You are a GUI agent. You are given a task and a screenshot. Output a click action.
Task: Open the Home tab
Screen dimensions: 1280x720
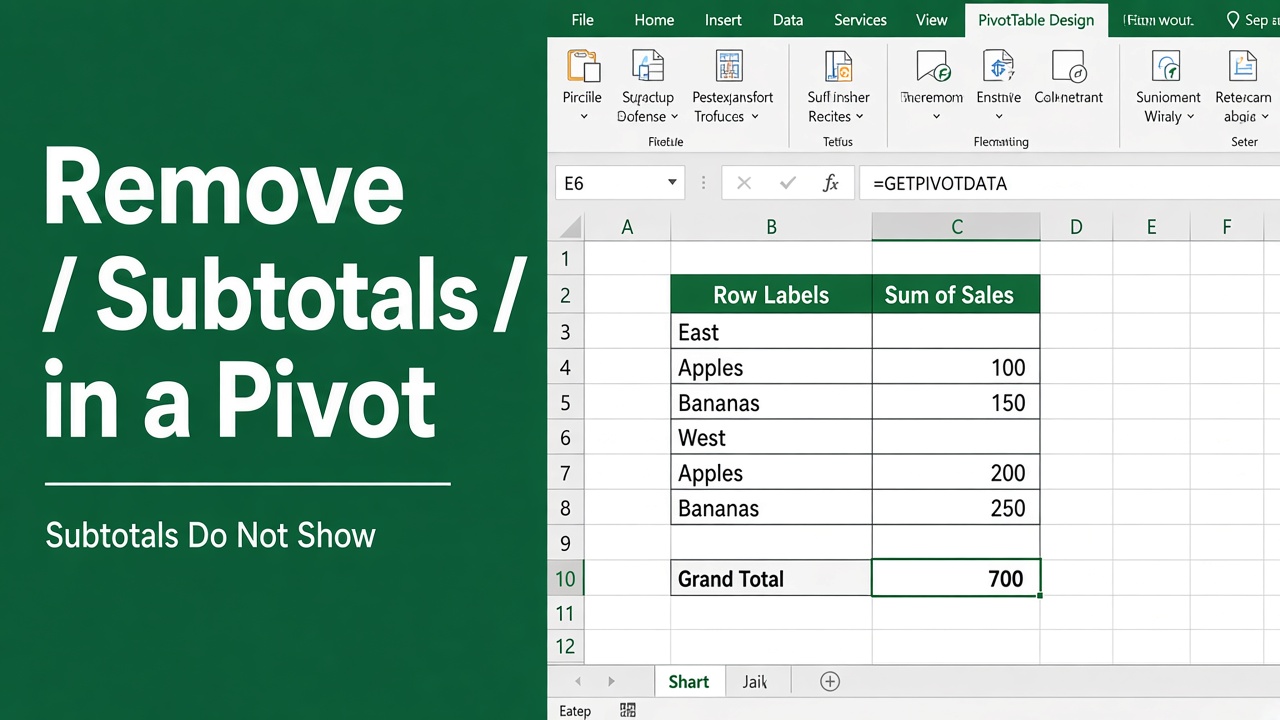click(x=654, y=20)
